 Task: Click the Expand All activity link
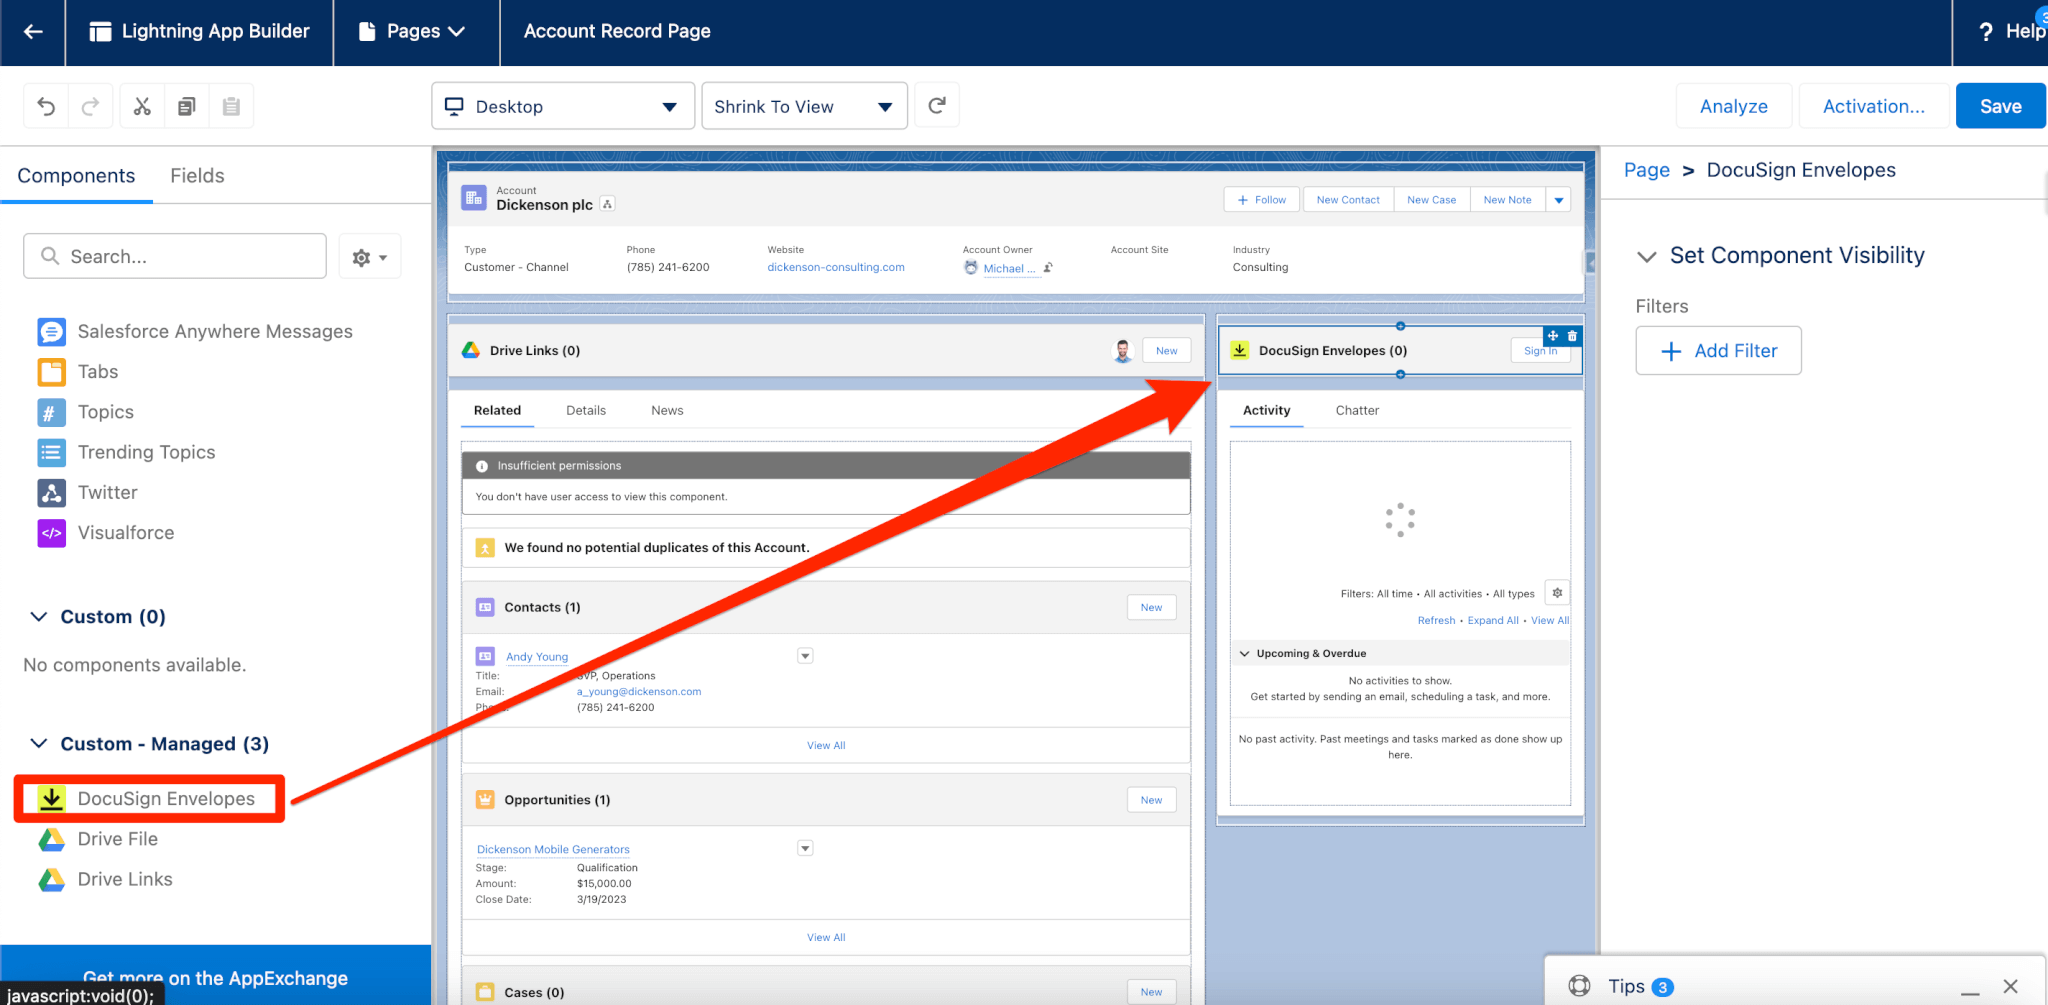click(1492, 621)
